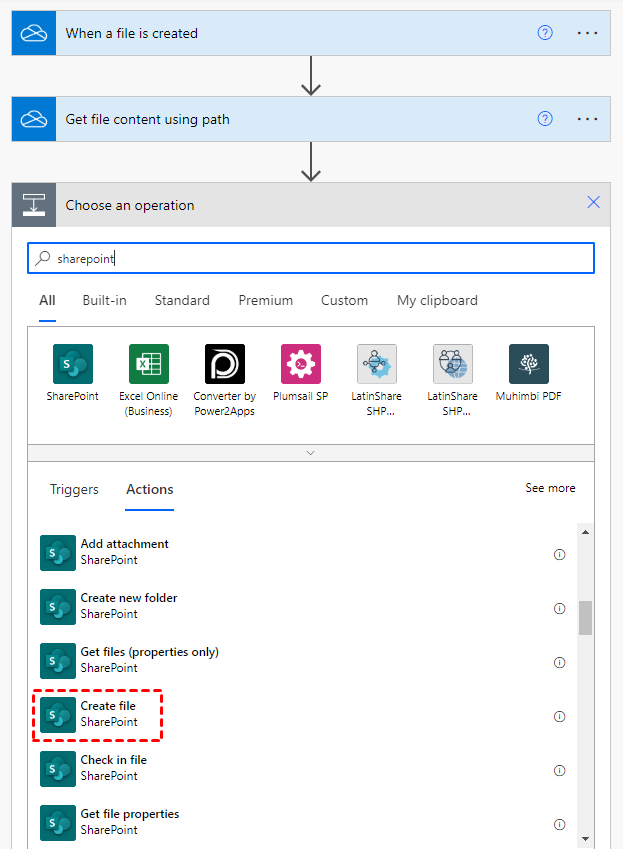Switch to the Premium tab
The width and height of the screenshot is (623, 849).
(x=265, y=301)
